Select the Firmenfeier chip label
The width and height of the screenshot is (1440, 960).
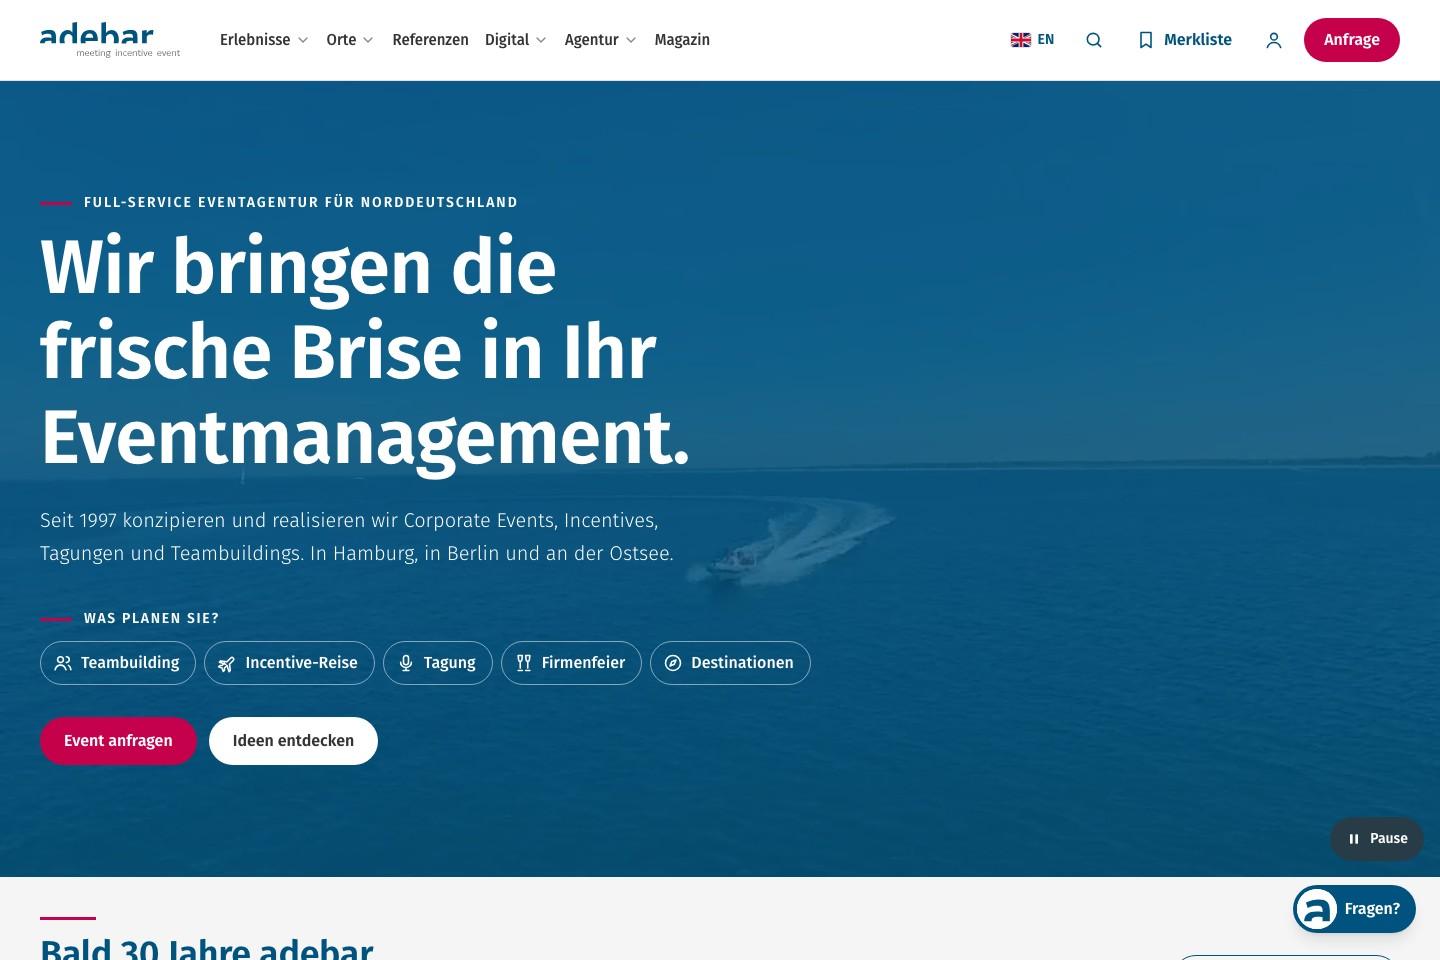pyautogui.click(x=583, y=663)
